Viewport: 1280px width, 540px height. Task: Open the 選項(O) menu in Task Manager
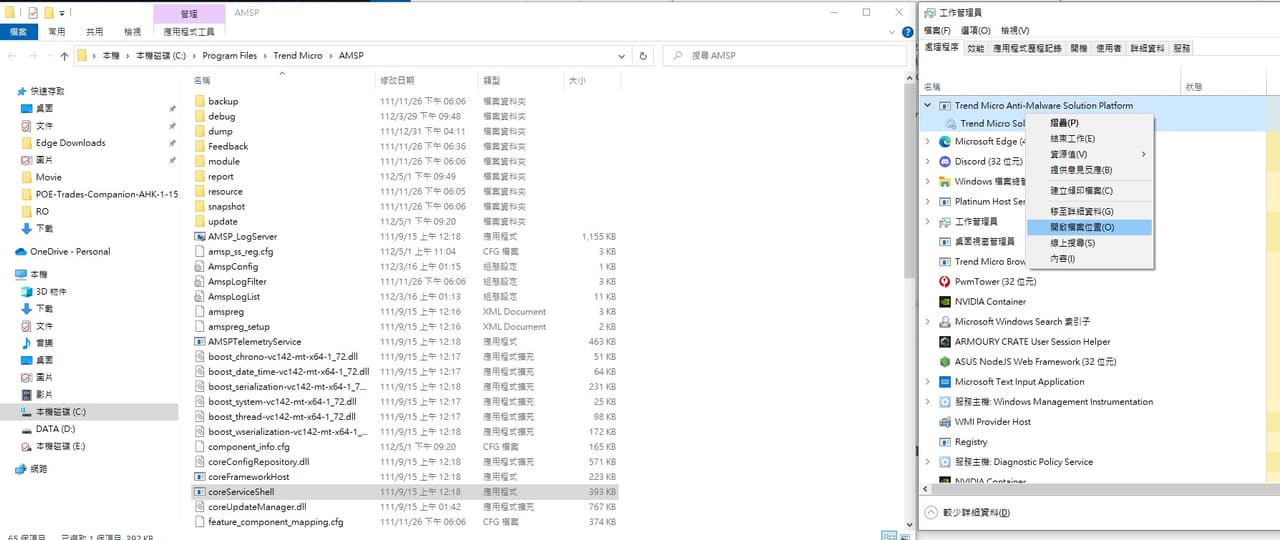click(x=976, y=30)
